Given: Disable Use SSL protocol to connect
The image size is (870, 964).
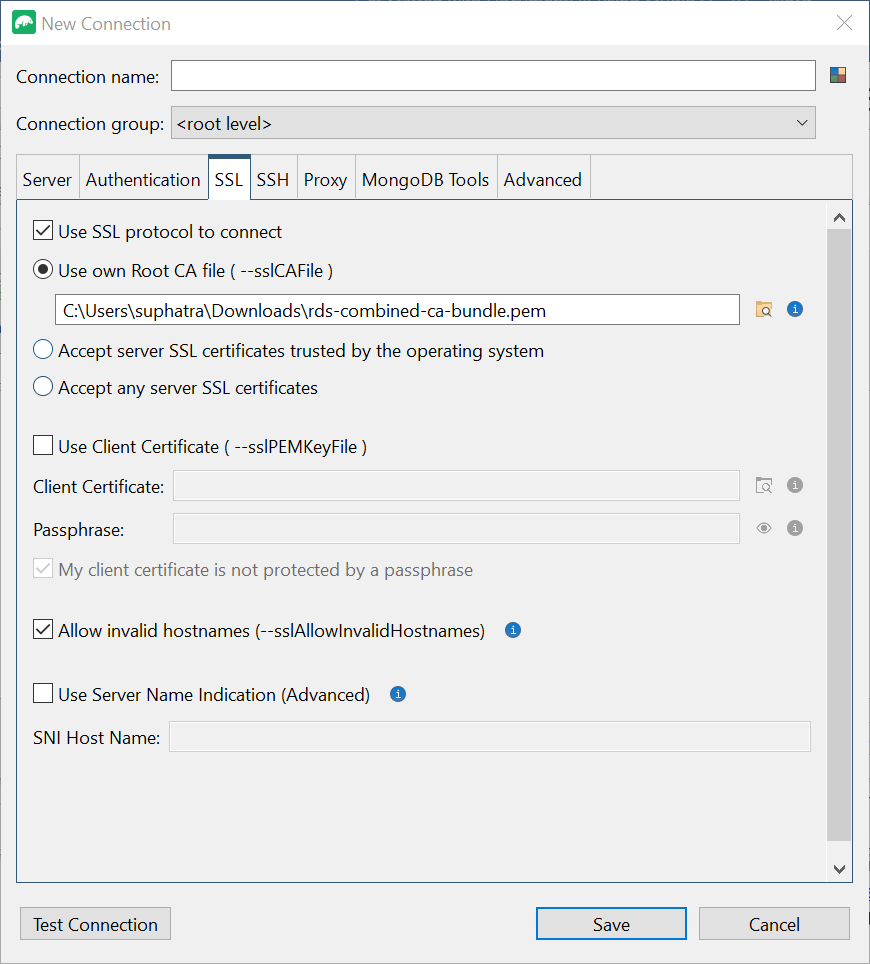Looking at the screenshot, I should 42,230.
